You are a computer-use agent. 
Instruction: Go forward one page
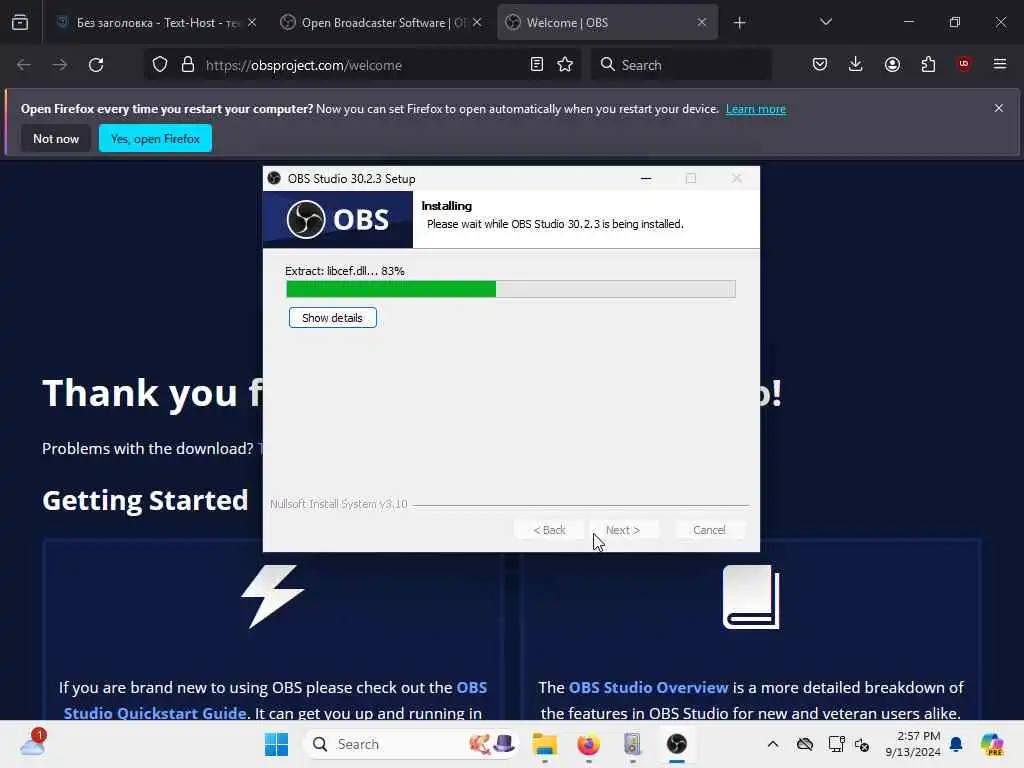(59, 65)
